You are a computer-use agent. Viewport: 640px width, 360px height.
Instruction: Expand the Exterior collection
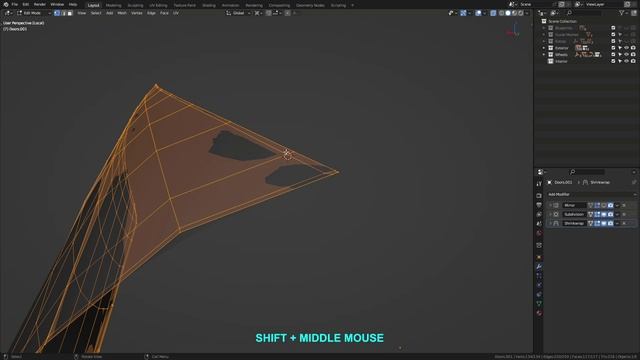click(544, 48)
